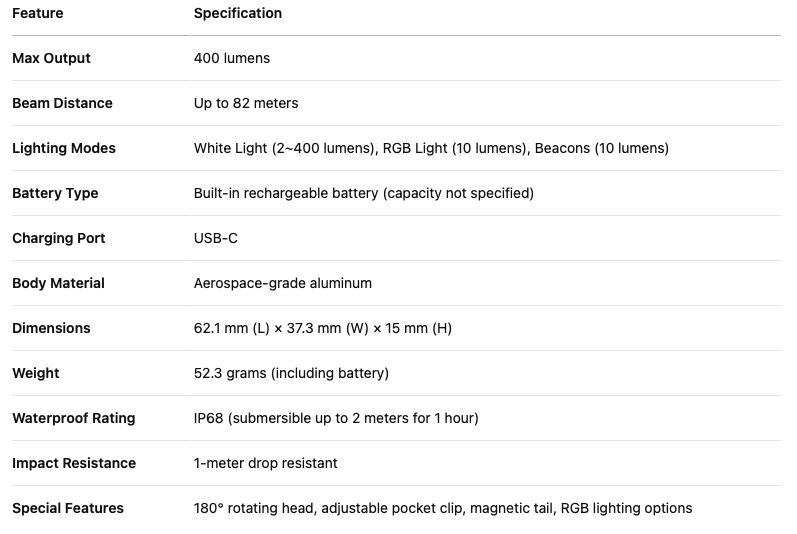
Task: Click the "1-meter drop resistant" text
Action: pos(265,463)
